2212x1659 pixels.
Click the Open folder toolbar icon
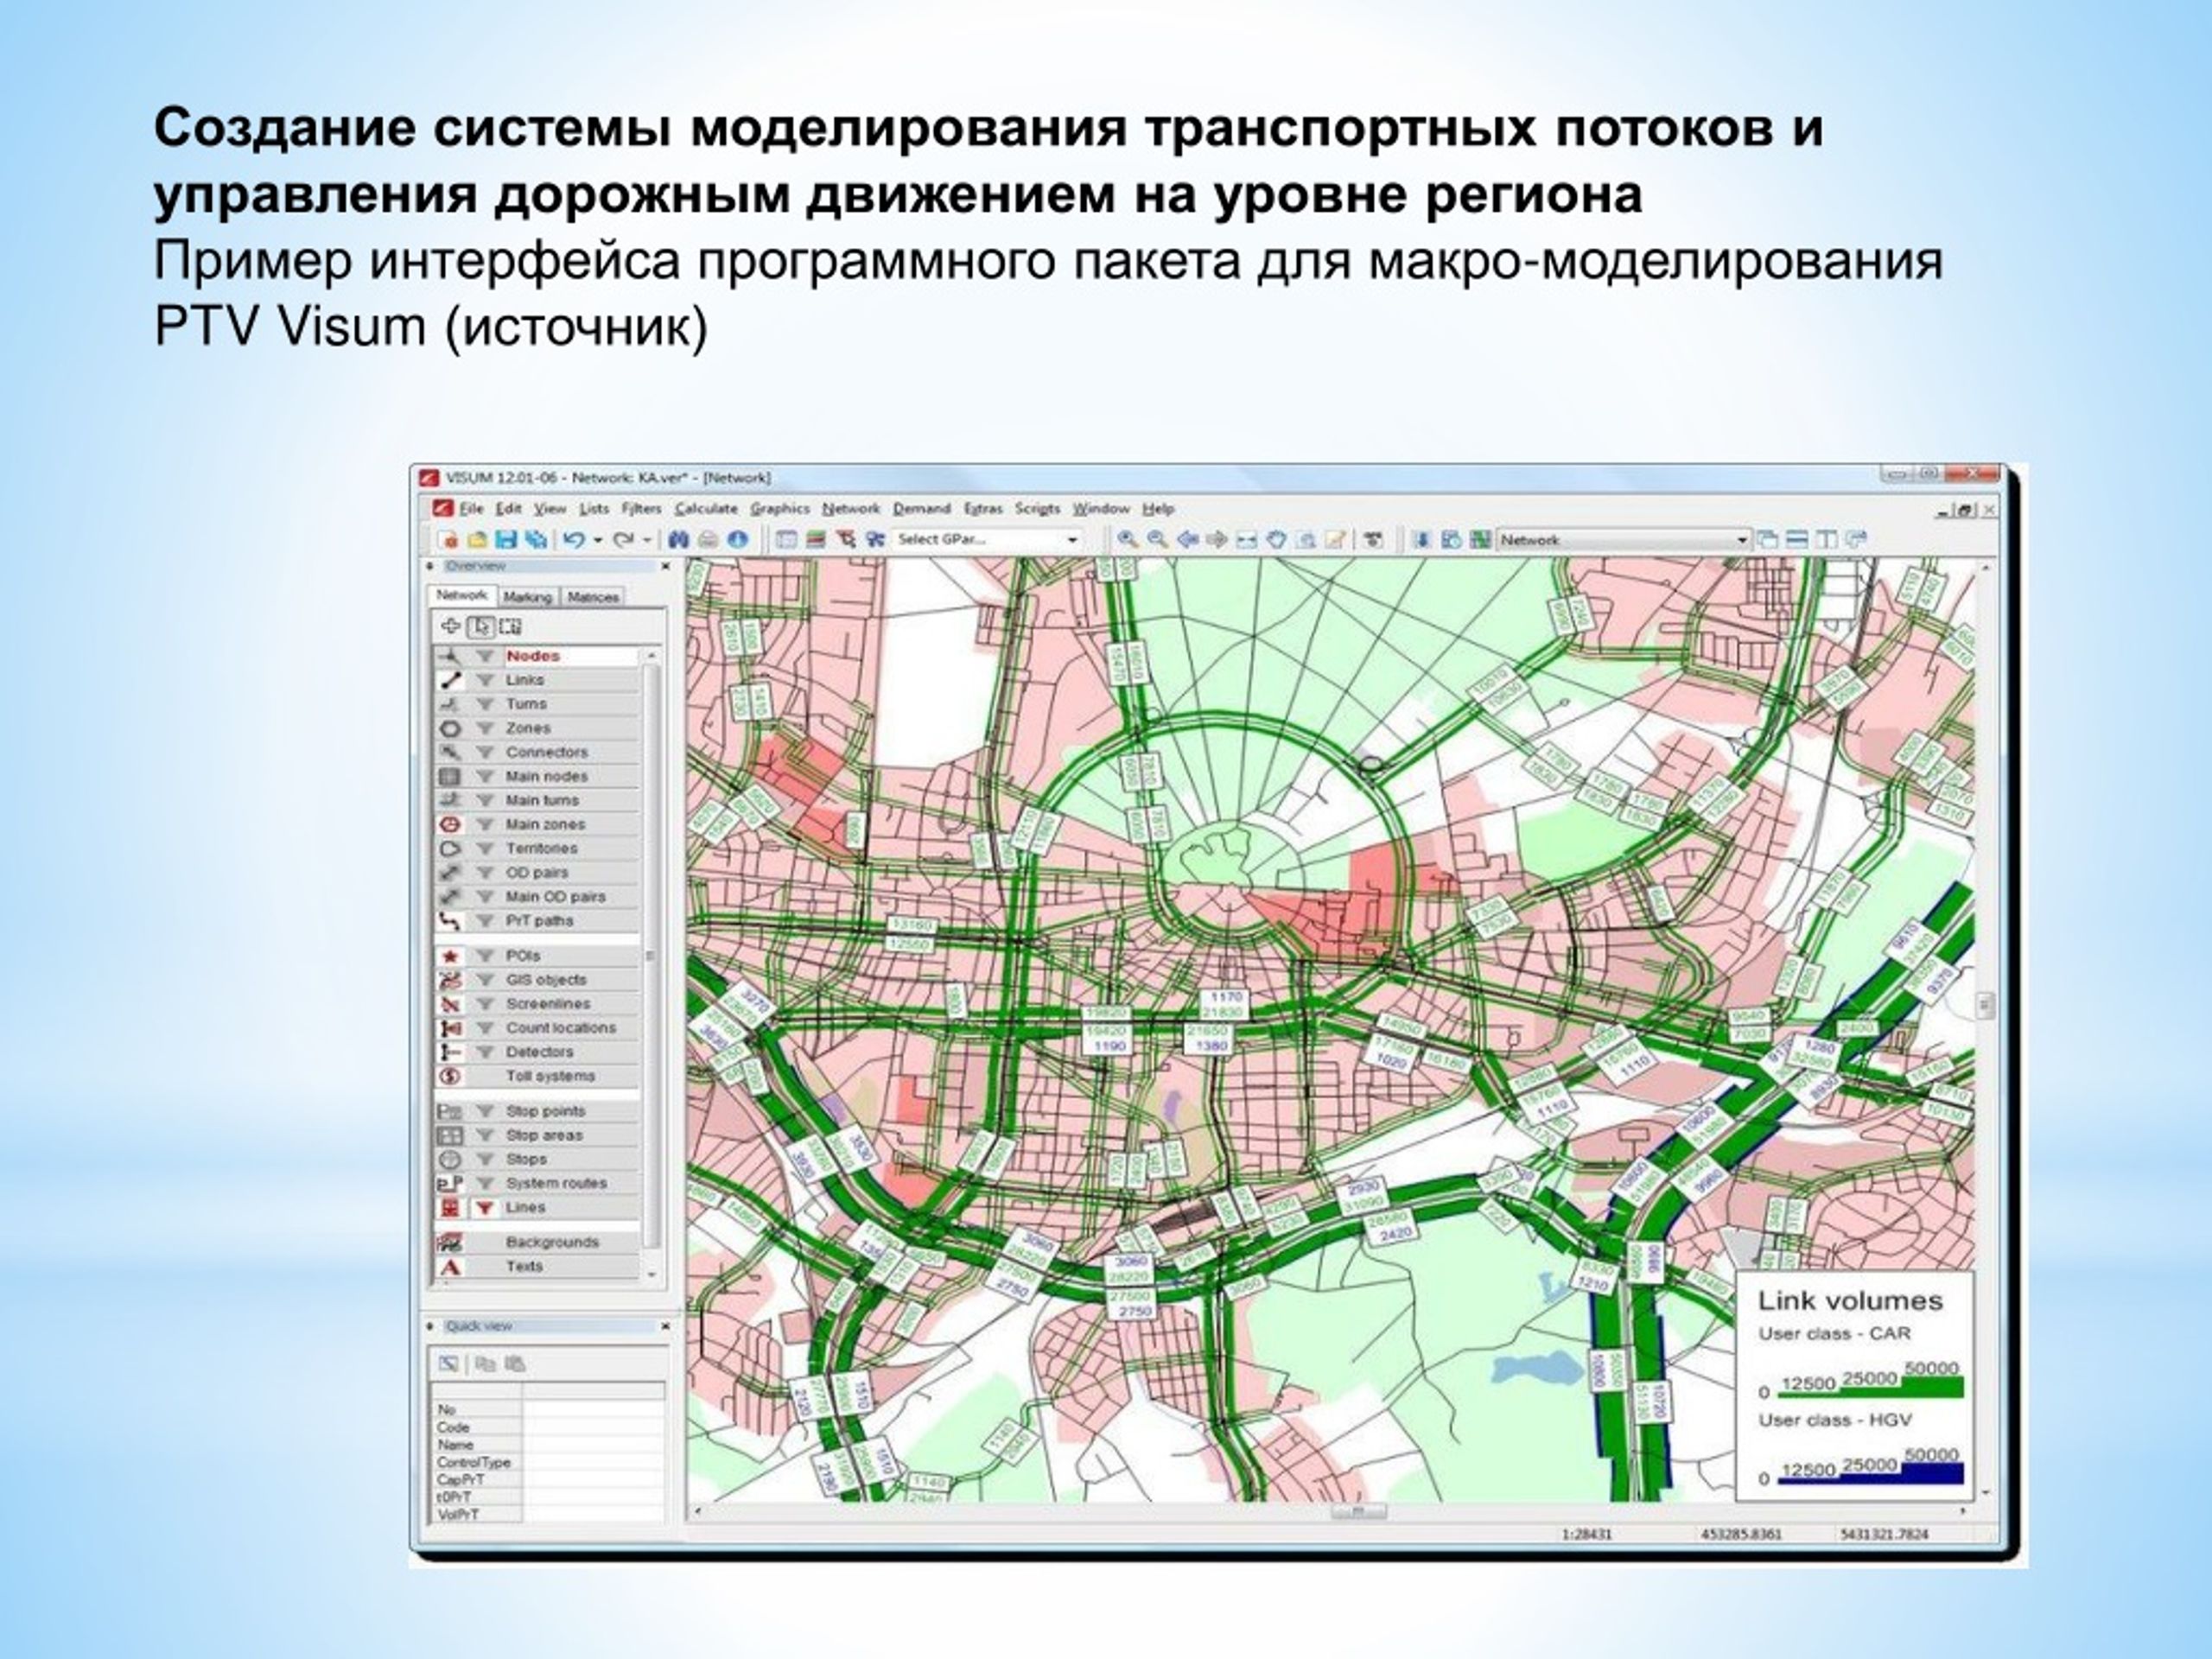coord(478,540)
